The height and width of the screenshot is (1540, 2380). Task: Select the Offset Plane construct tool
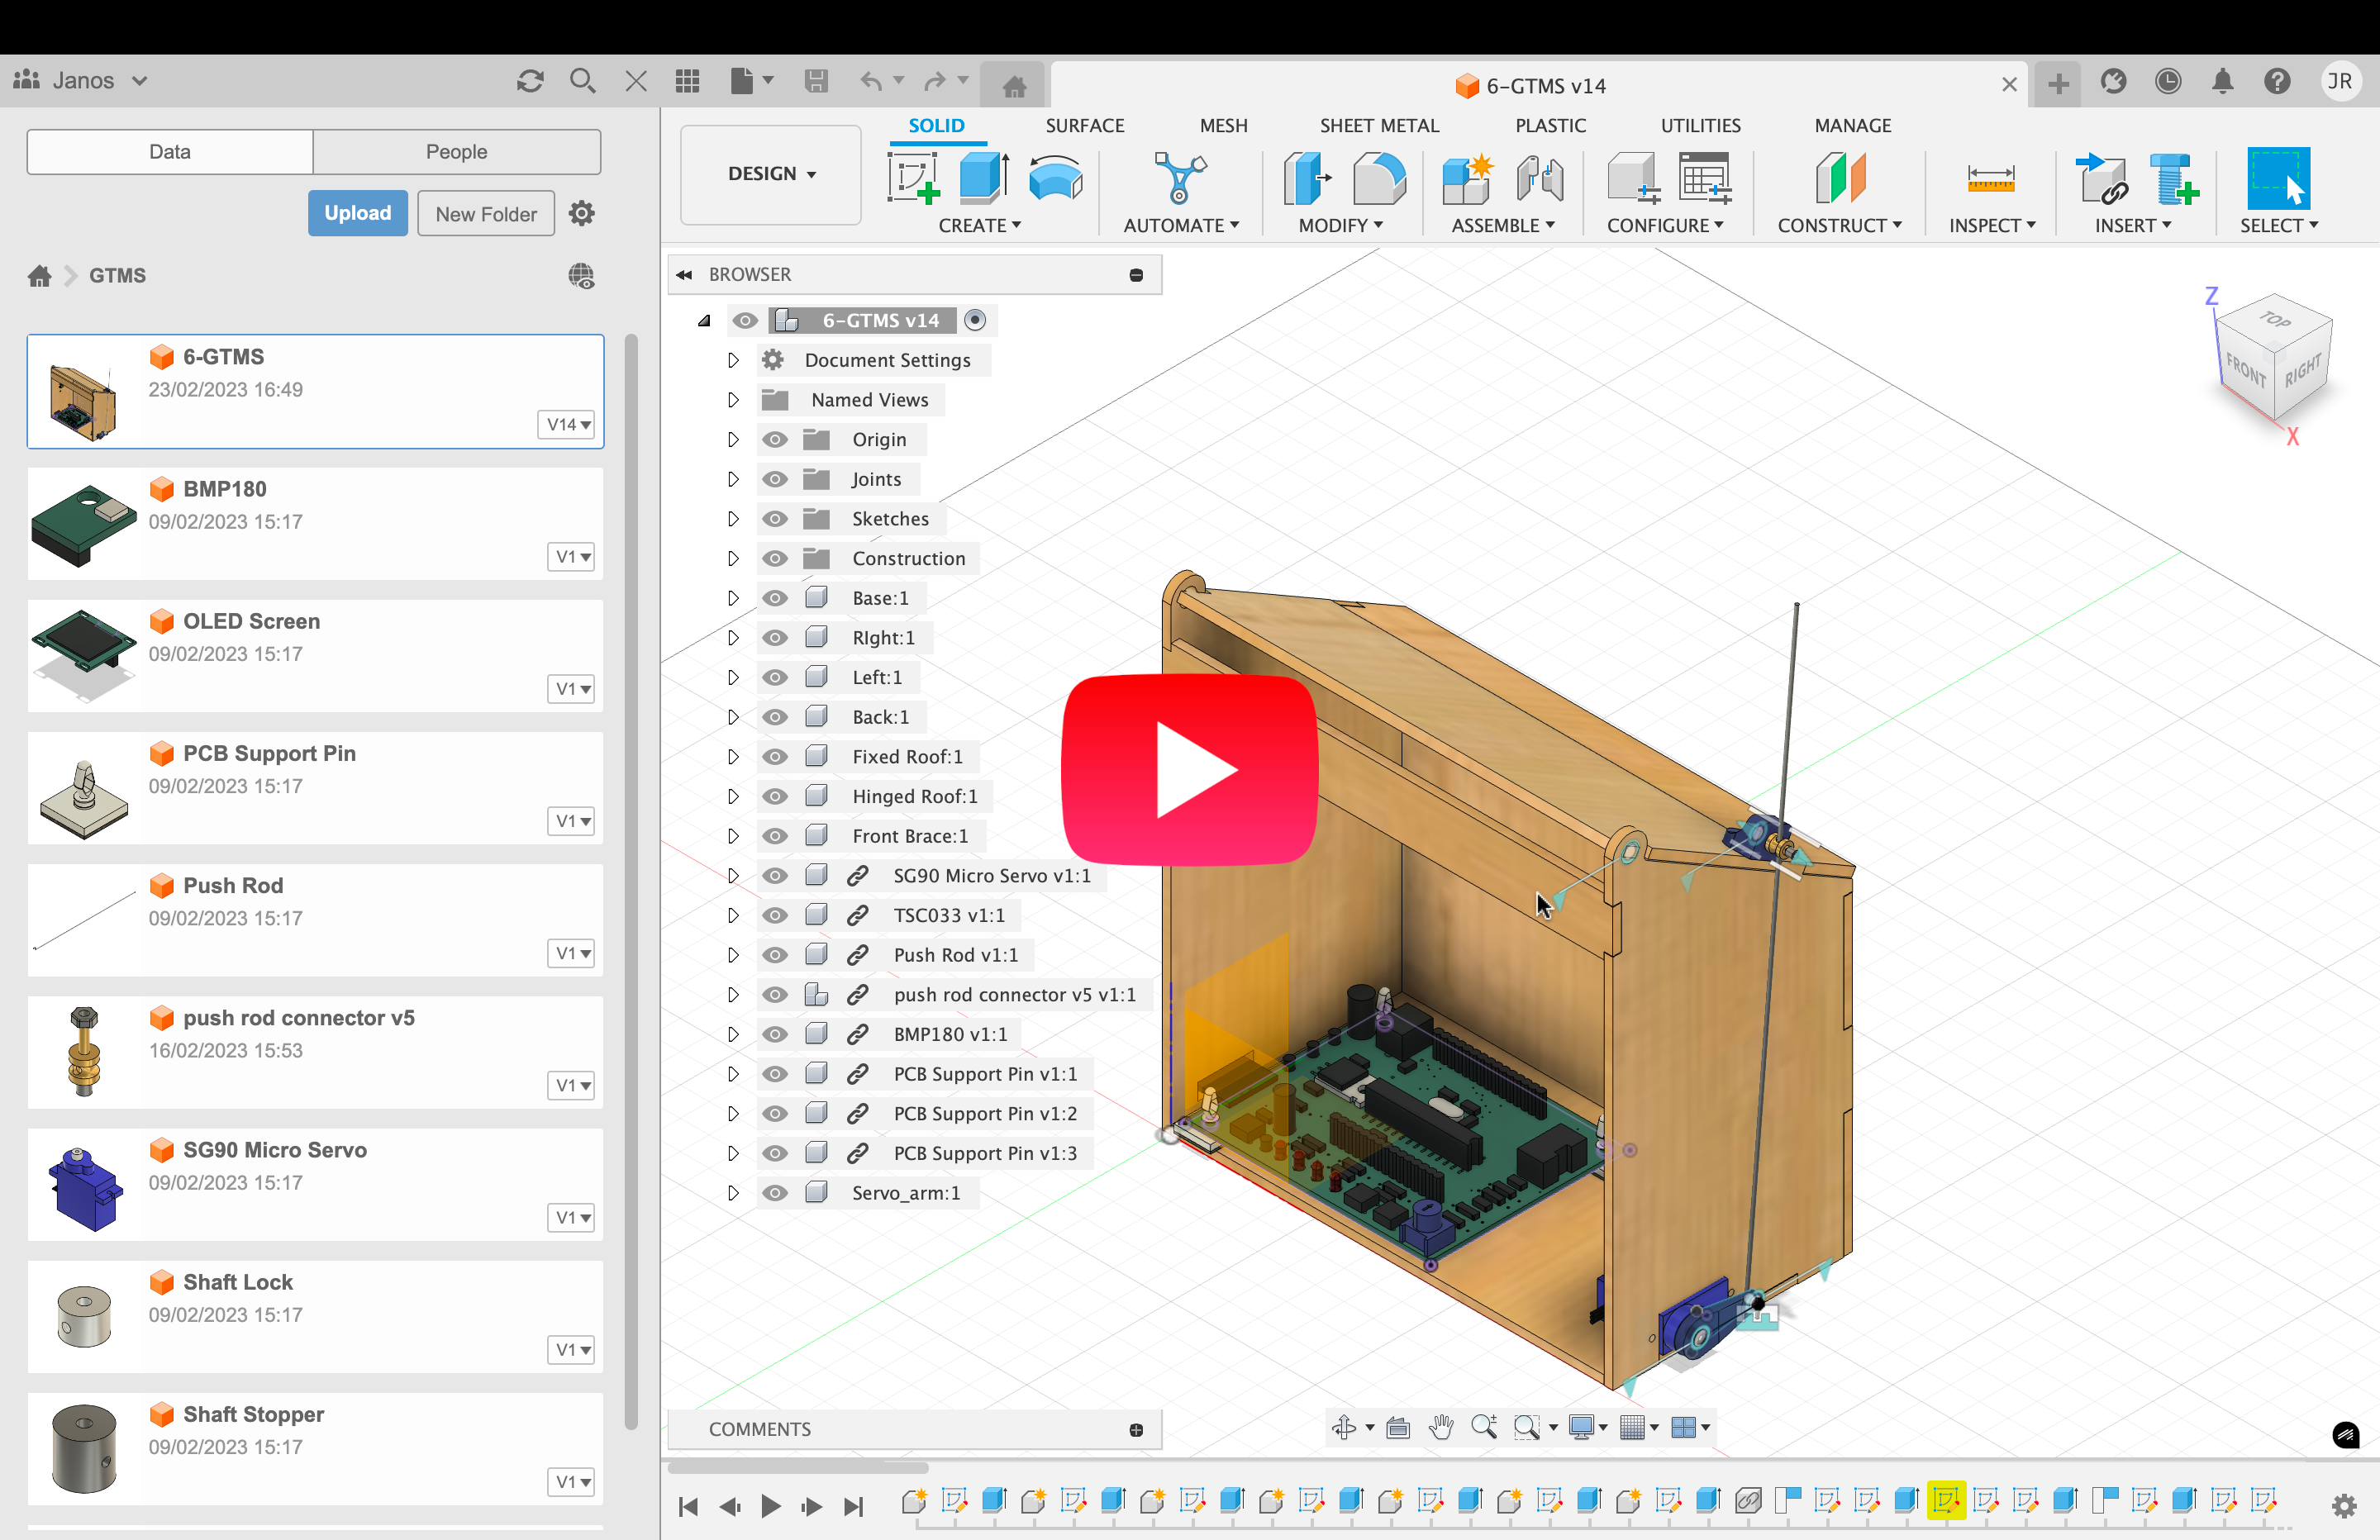[1840, 178]
